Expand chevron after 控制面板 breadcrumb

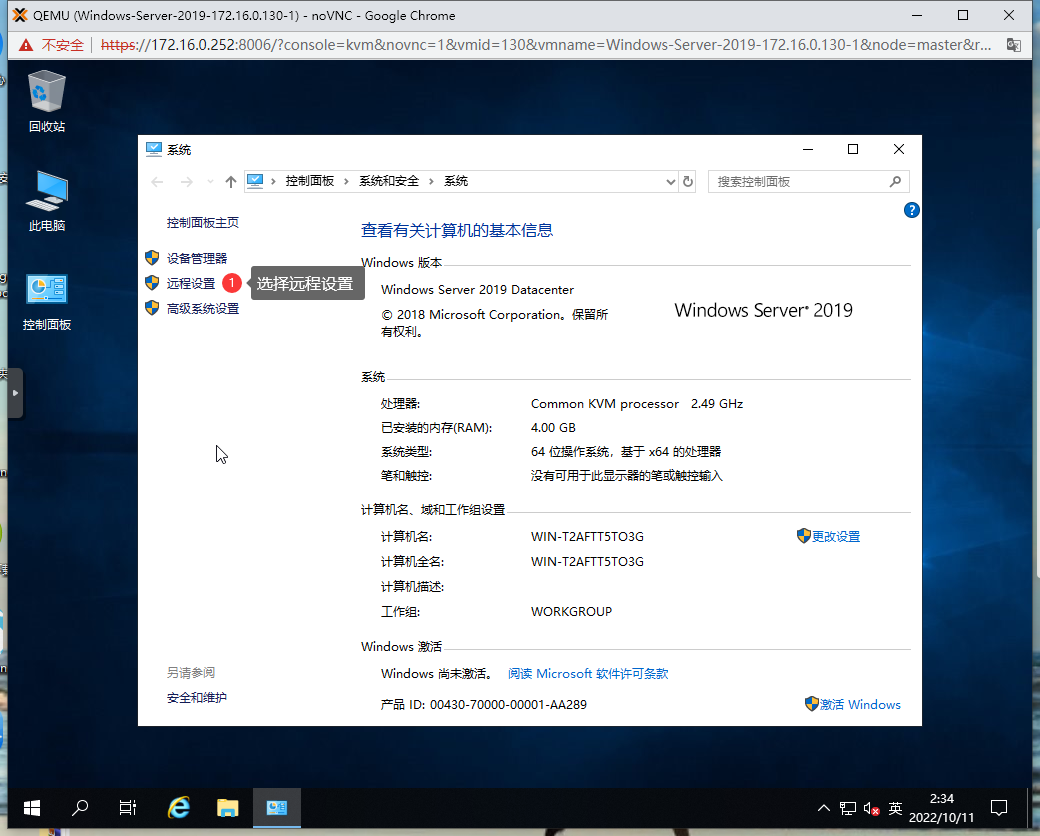click(x=346, y=181)
